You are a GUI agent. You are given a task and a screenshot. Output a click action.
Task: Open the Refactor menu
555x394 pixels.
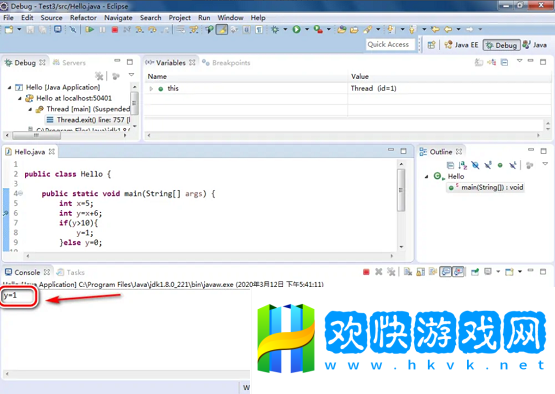click(x=83, y=18)
